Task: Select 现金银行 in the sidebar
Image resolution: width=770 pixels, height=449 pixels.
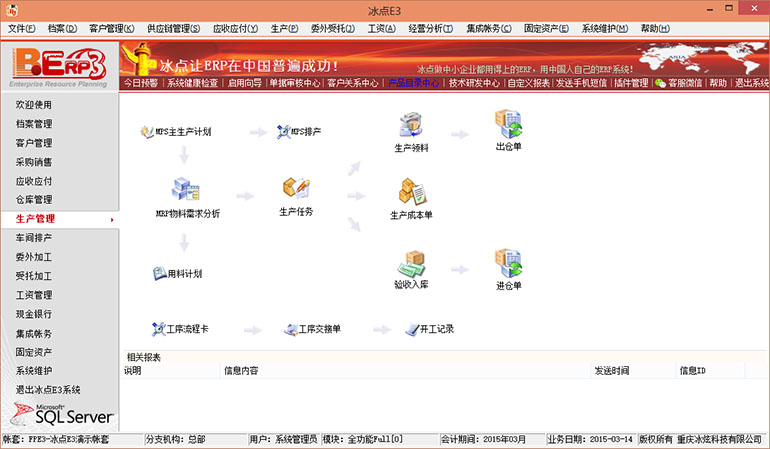Action: [x=33, y=314]
